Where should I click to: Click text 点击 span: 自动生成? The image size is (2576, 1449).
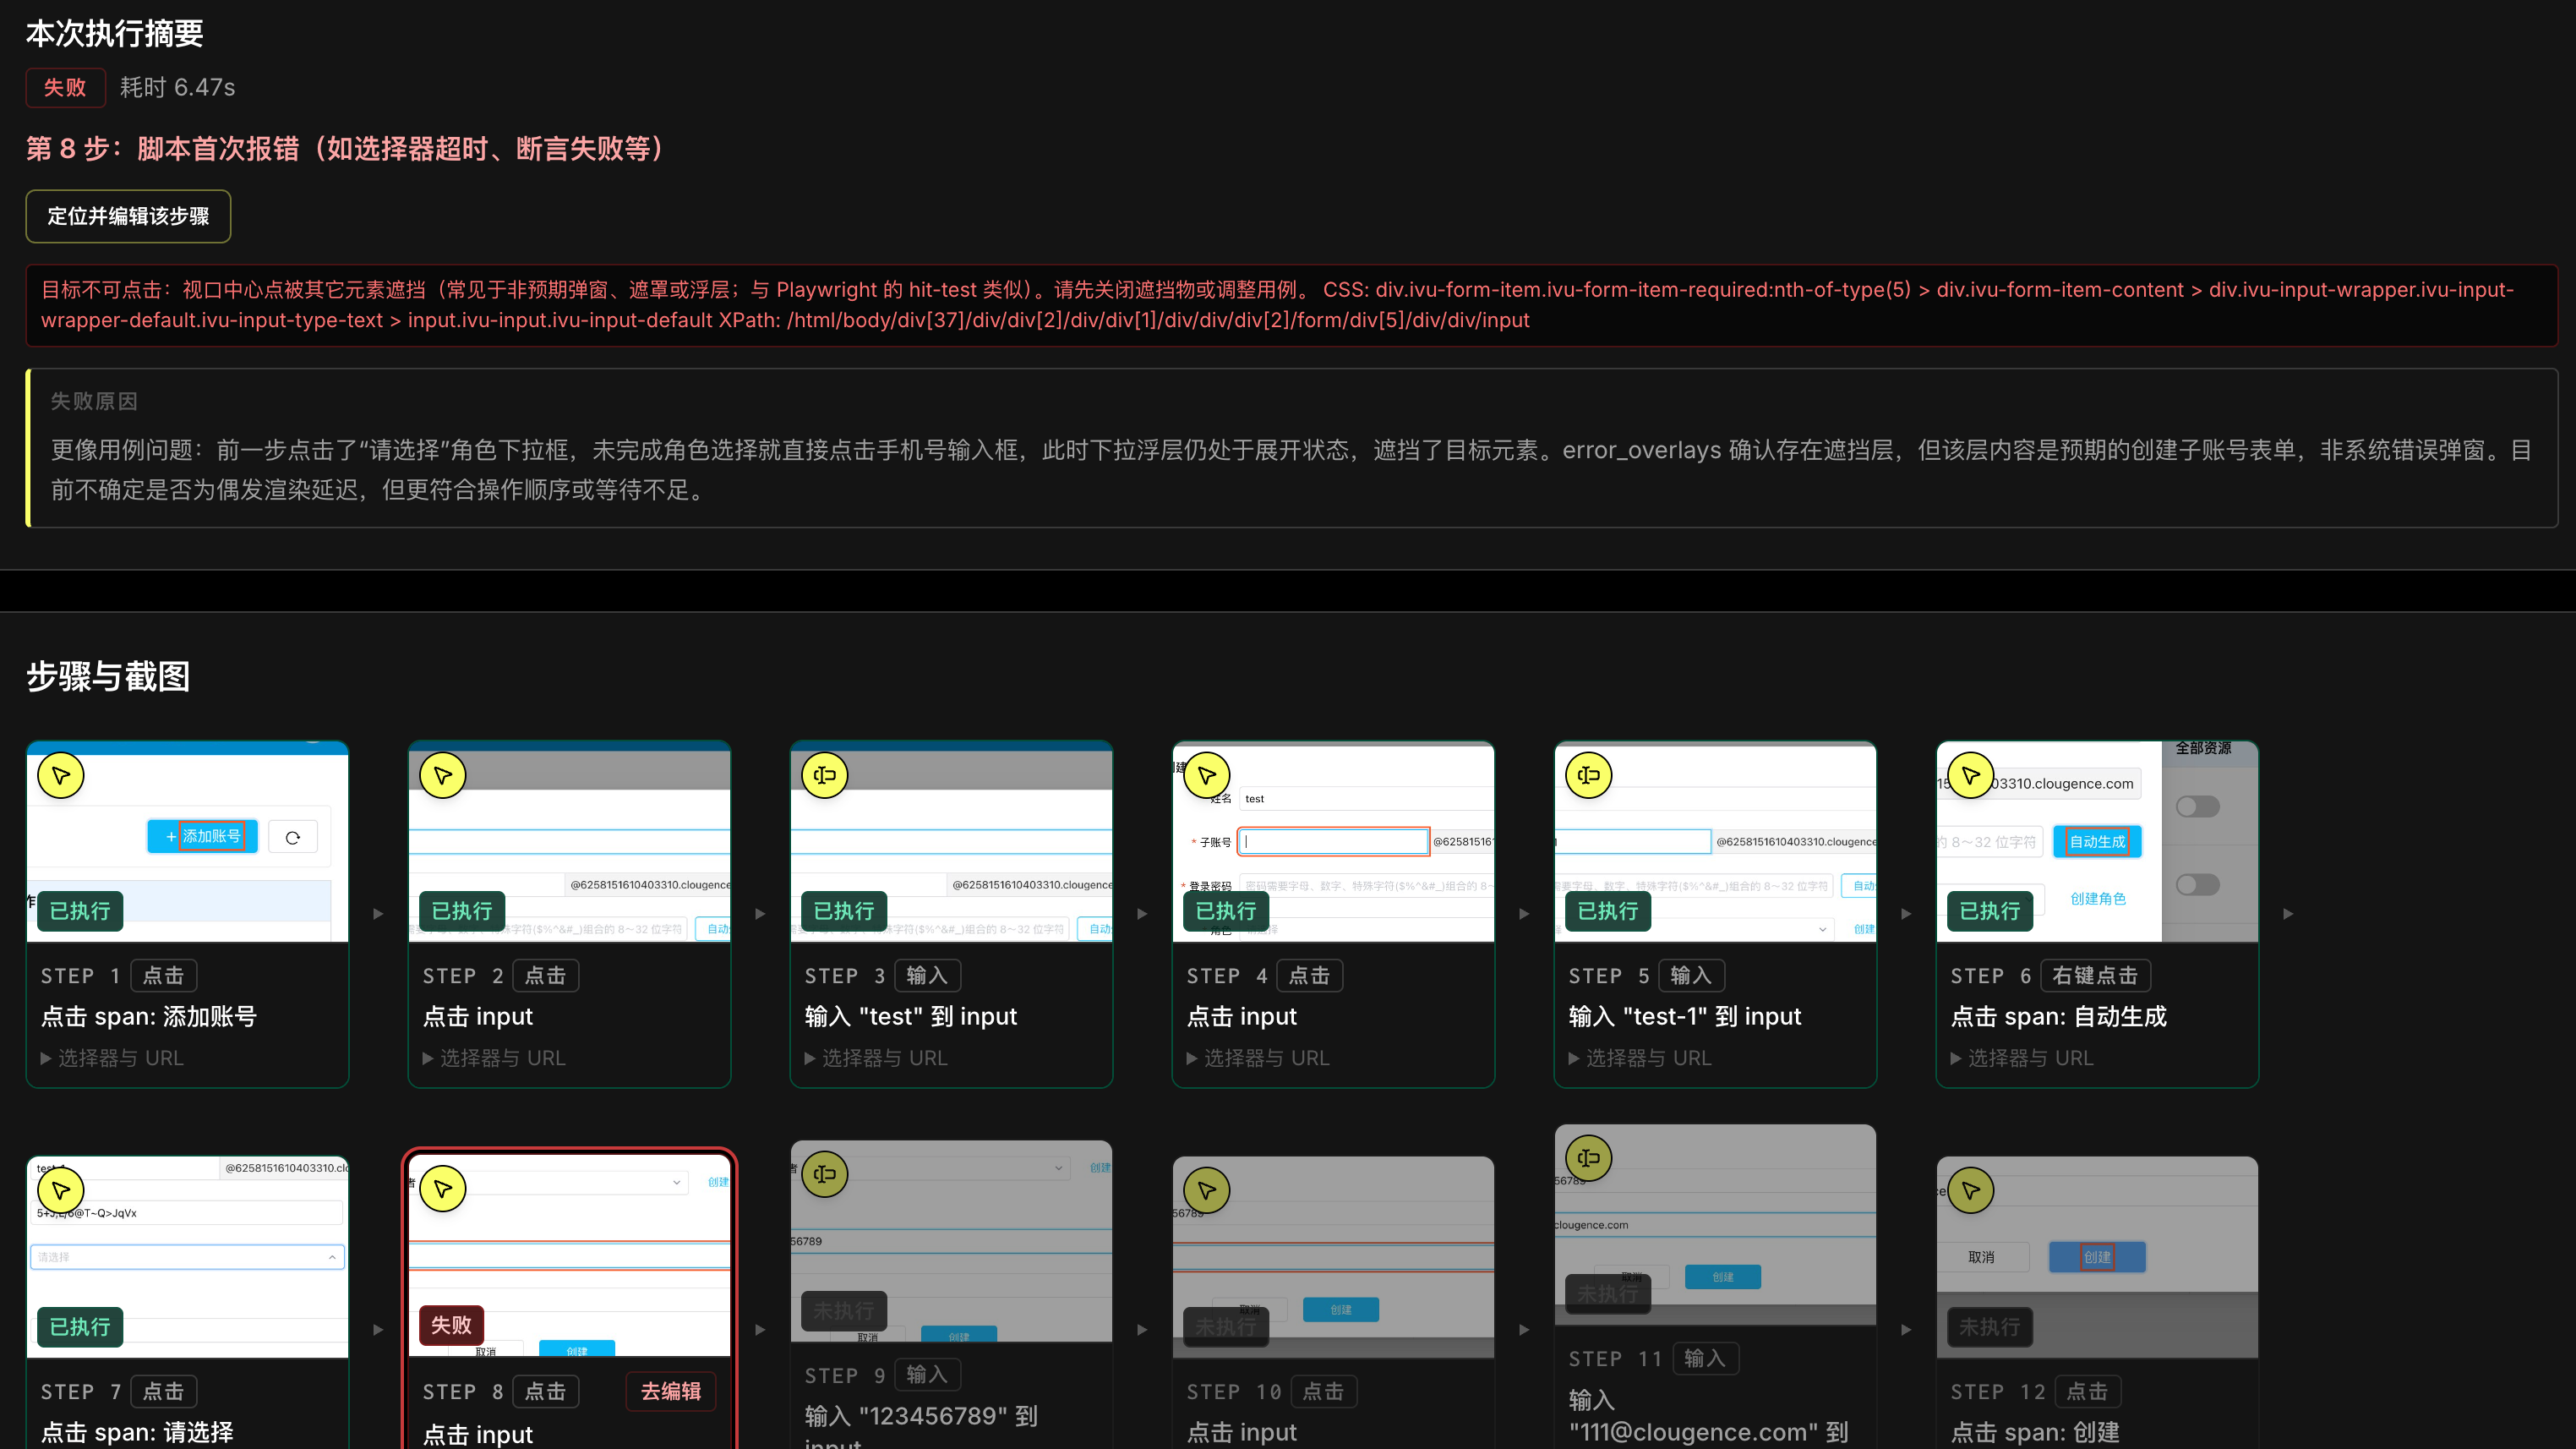[x=2059, y=1016]
